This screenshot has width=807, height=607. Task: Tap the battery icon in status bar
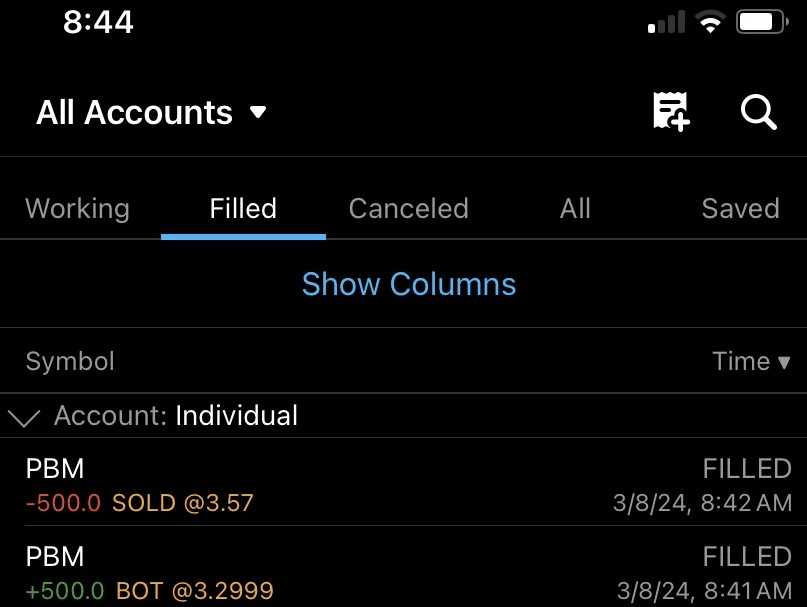tap(763, 22)
